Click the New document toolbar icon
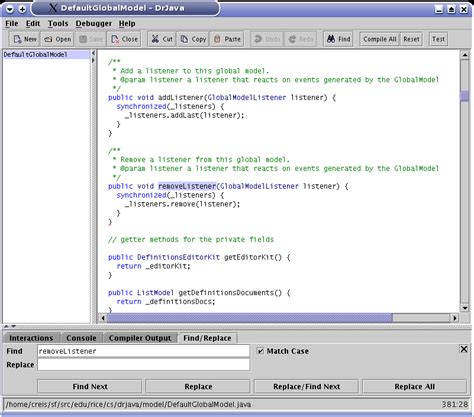The height and width of the screenshot is (417, 474). coord(17,39)
